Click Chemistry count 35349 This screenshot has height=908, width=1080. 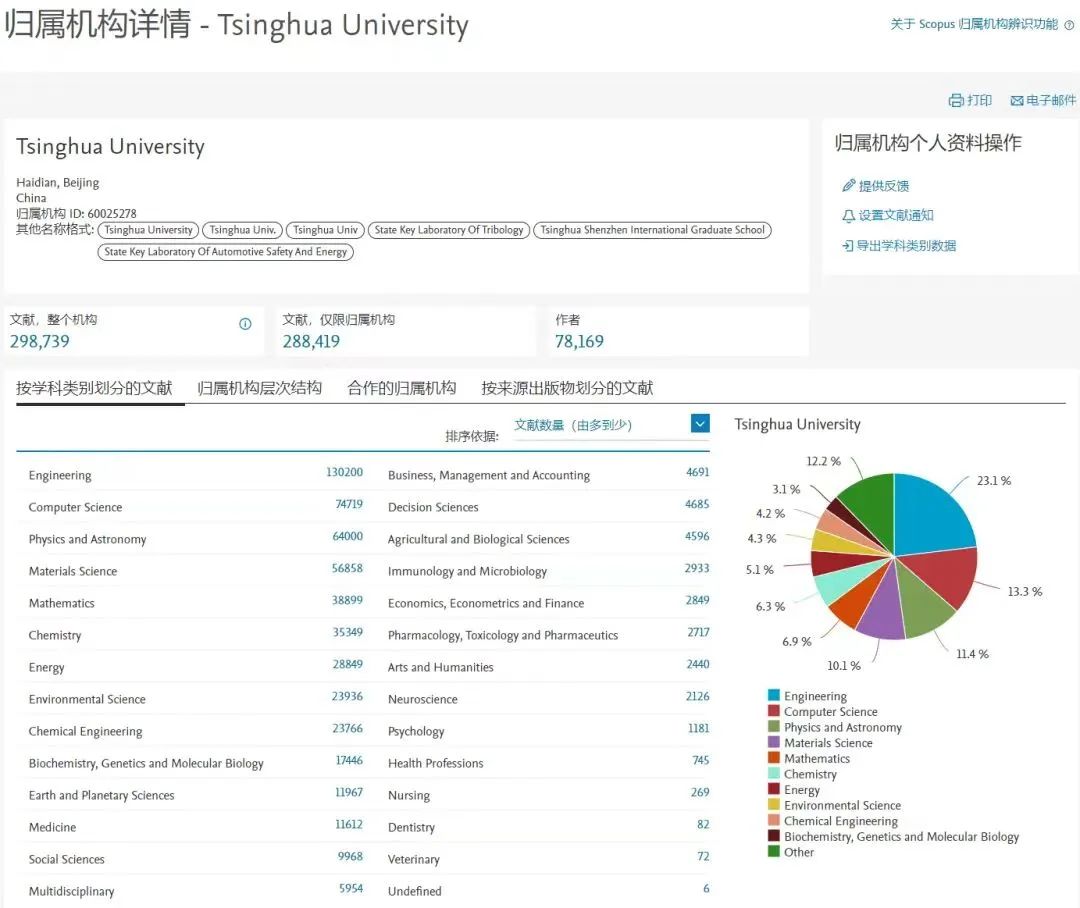(348, 632)
